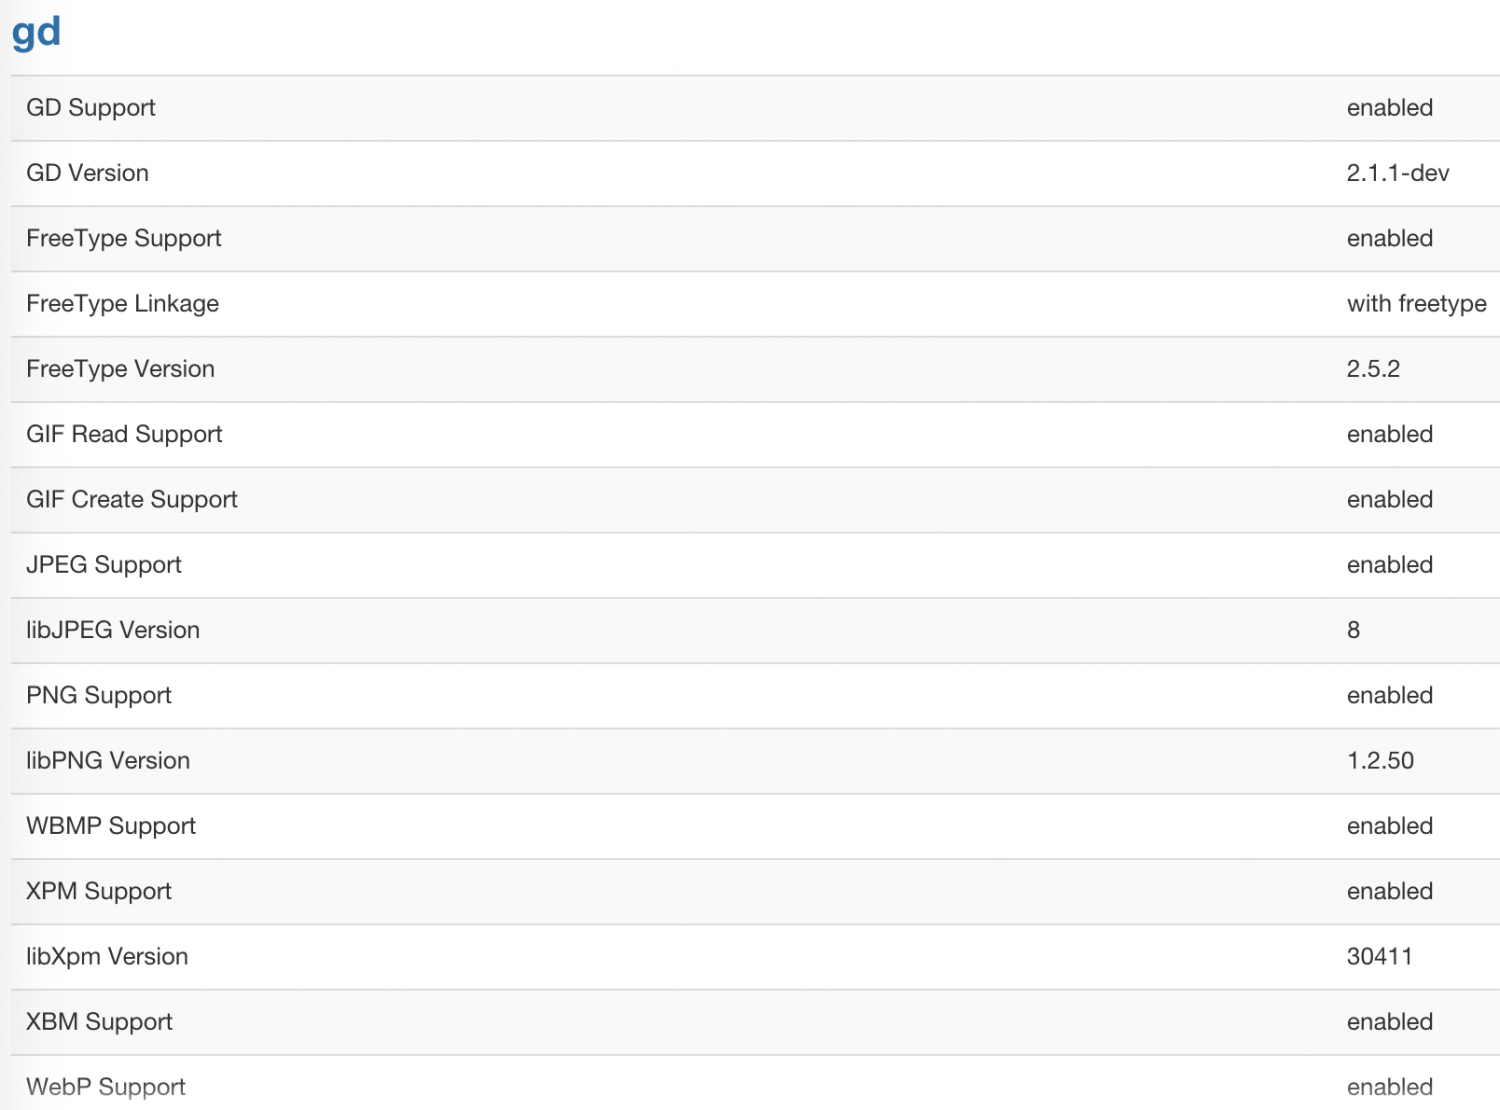The image size is (1500, 1110).
Task: Select the FreeType Version value 2.5.2
Action: [x=1373, y=369]
